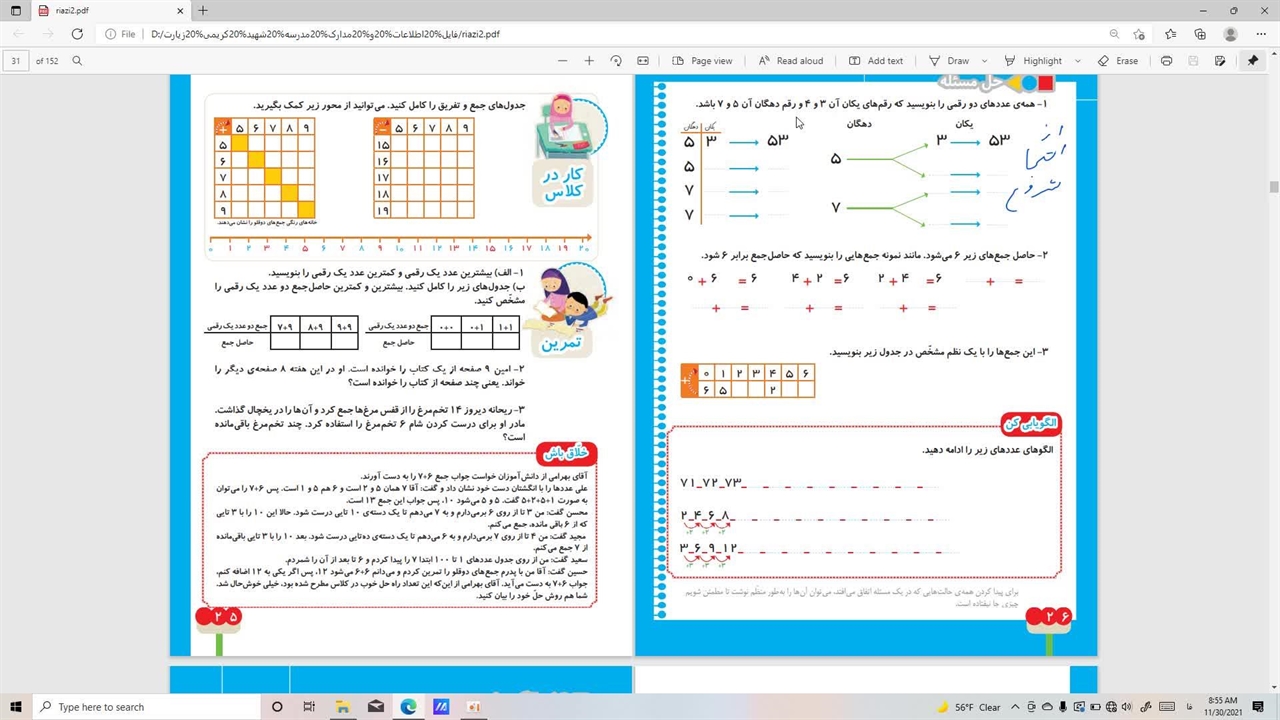
Task: Toggle Read aloud mode
Action: click(x=790, y=61)
